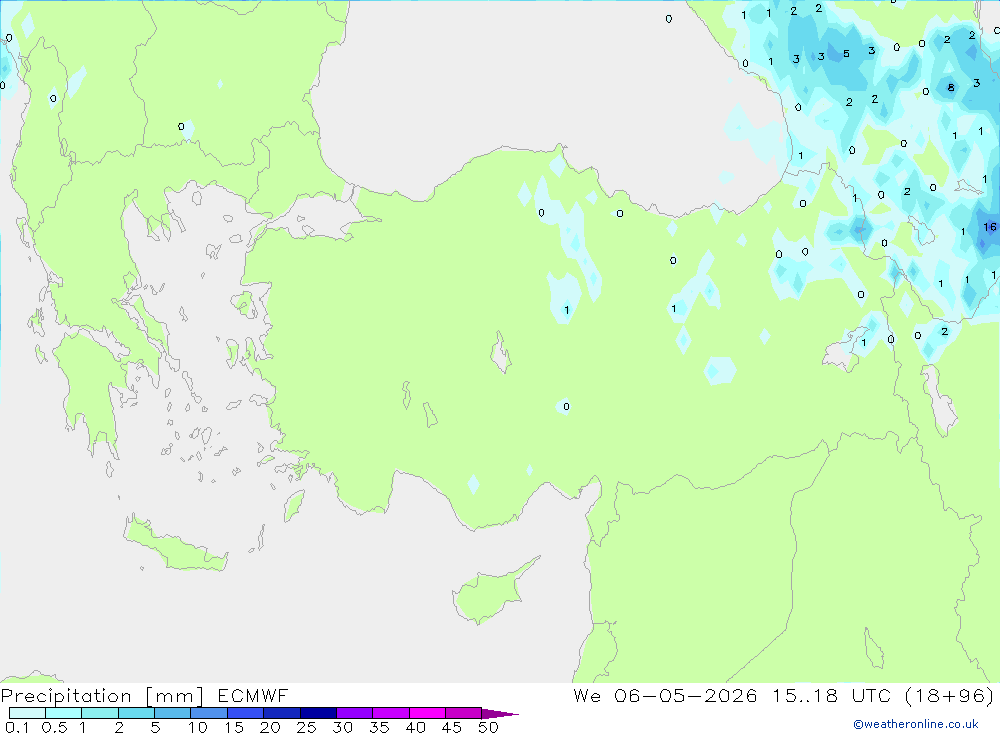1000x733 pixels.
Task: Click the 'Precipitation [mm]' title text
Action: tap(102, 696)
